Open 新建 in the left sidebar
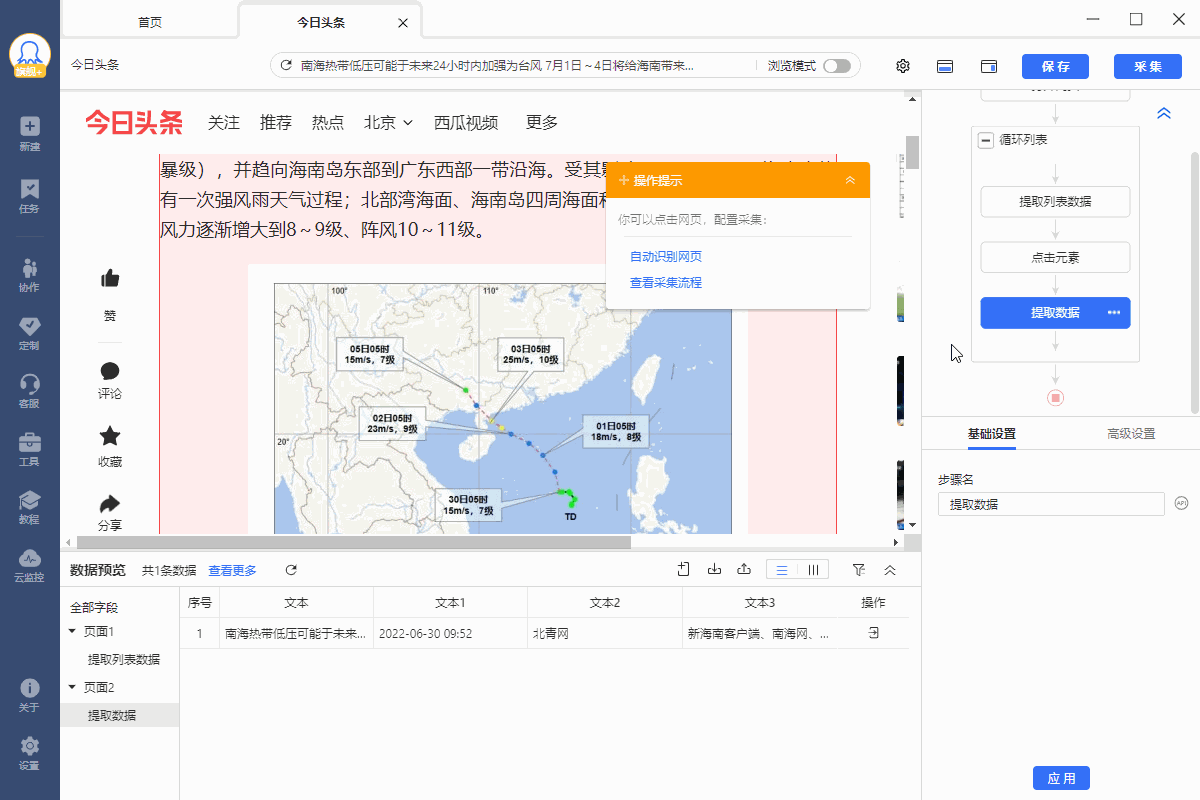This screenshot has height=800, width=1200. click(29, 133)
